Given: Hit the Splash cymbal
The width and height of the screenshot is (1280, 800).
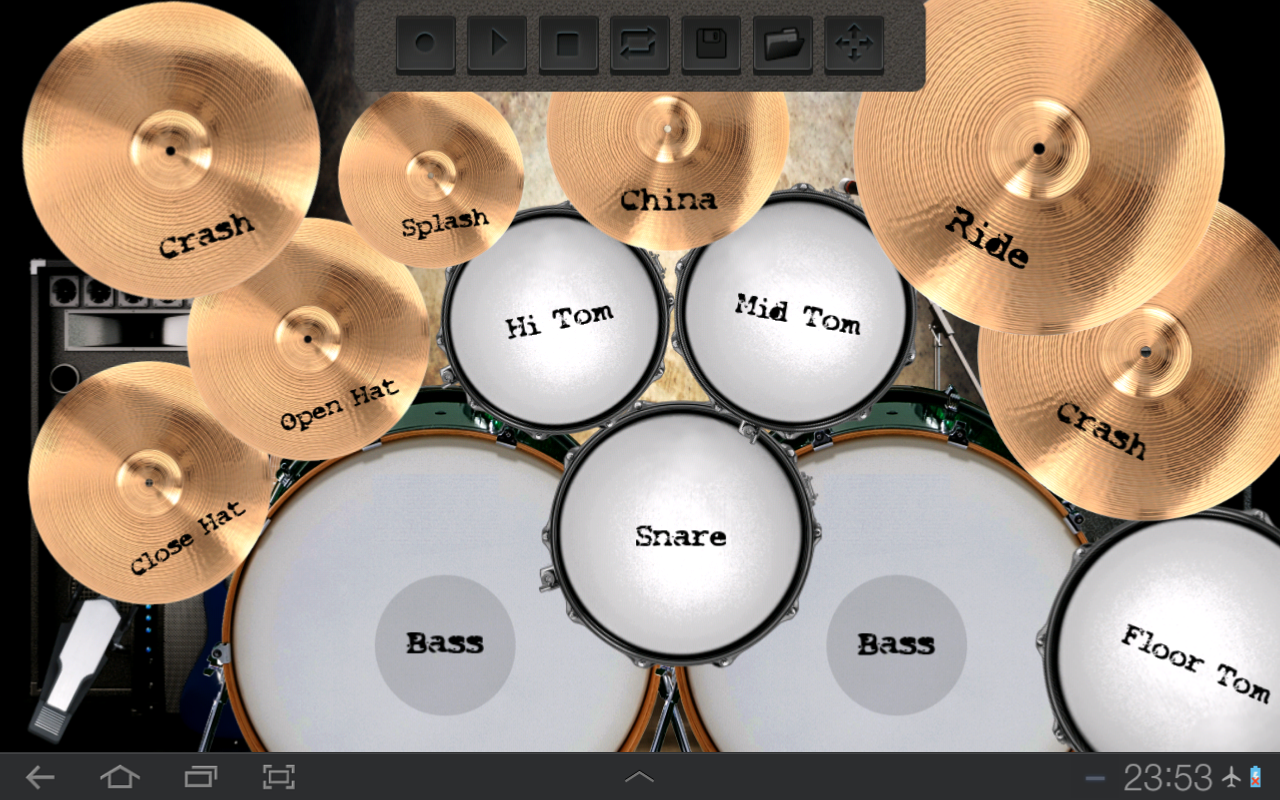Looking at the screenshot, I should click(x=431, y=178).
